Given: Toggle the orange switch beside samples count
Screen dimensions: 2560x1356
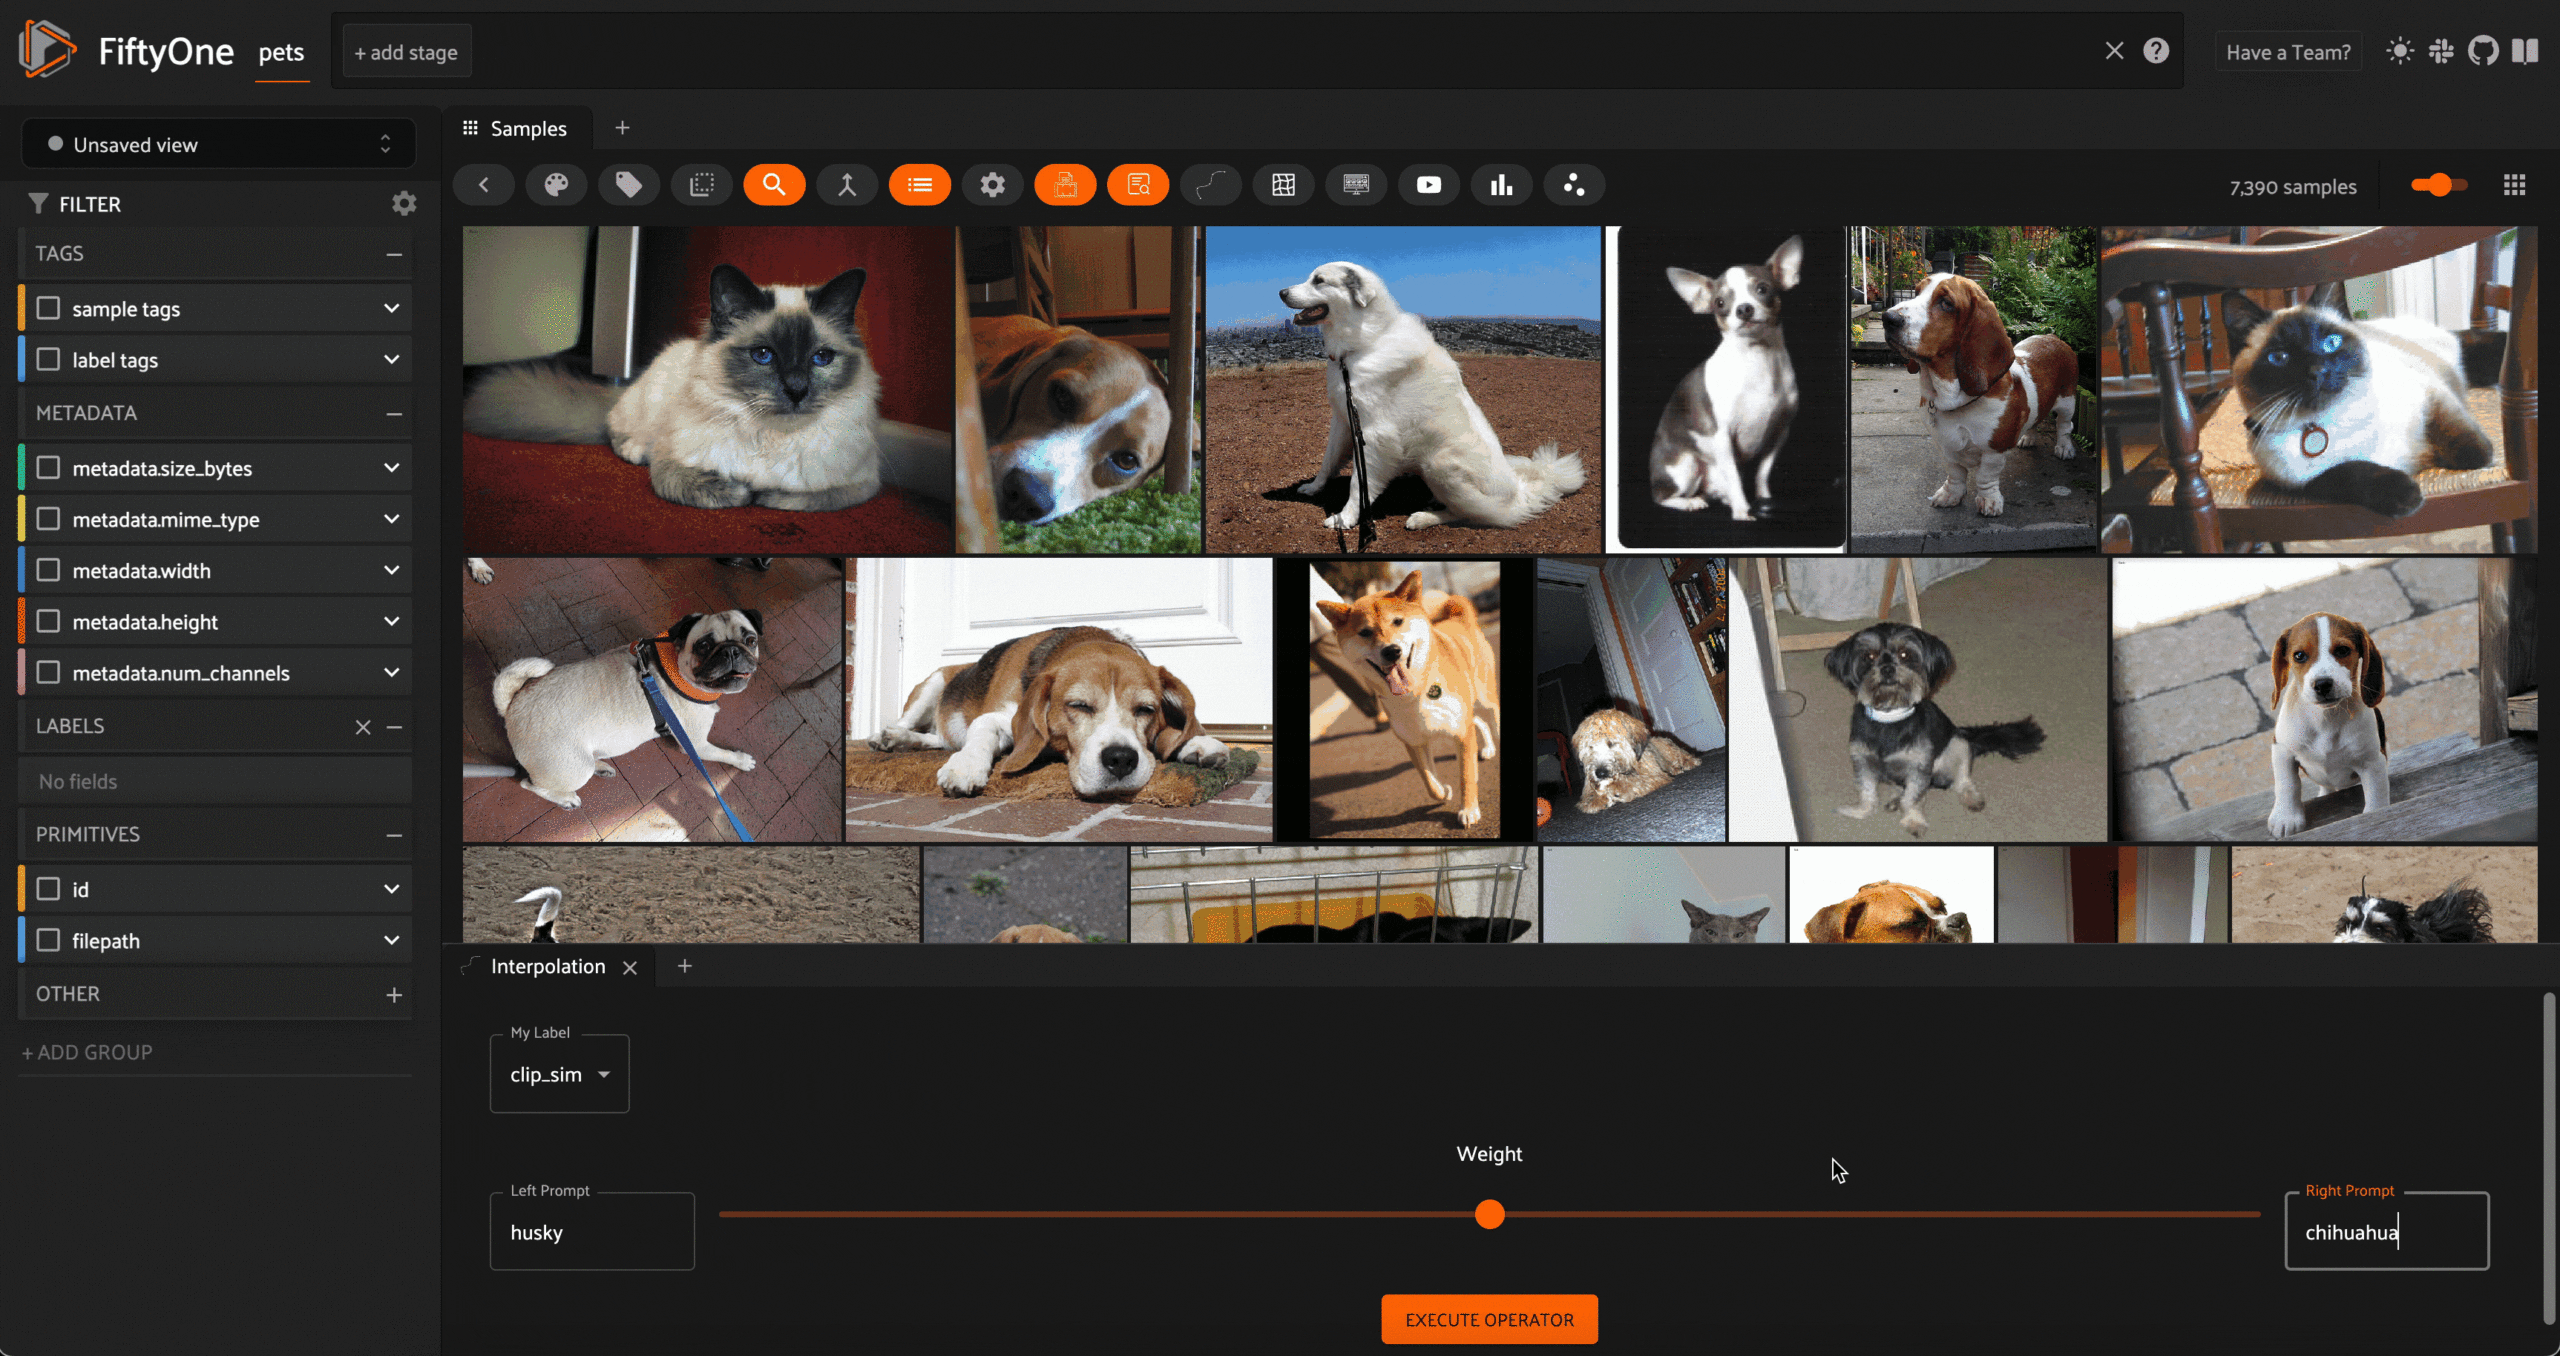Looking at the screenshot, I should [x=2438, y=185].
